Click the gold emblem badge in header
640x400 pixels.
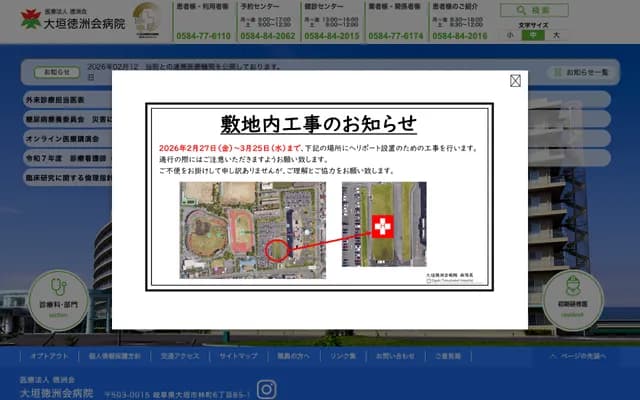click(149, 20)
